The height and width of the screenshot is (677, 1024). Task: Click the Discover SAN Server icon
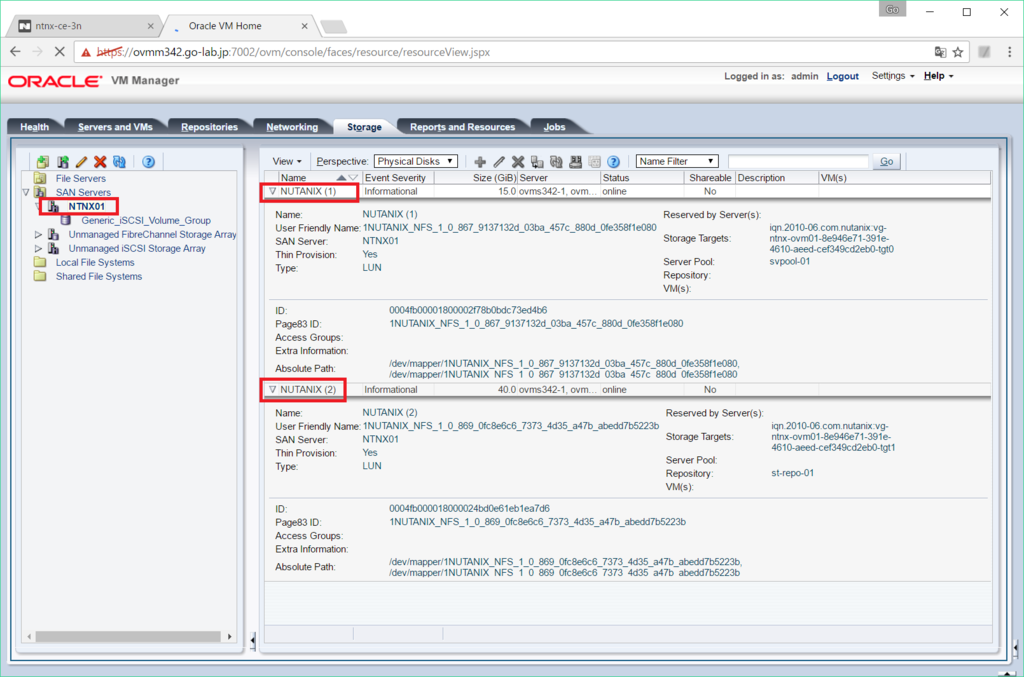pos(63,161)
